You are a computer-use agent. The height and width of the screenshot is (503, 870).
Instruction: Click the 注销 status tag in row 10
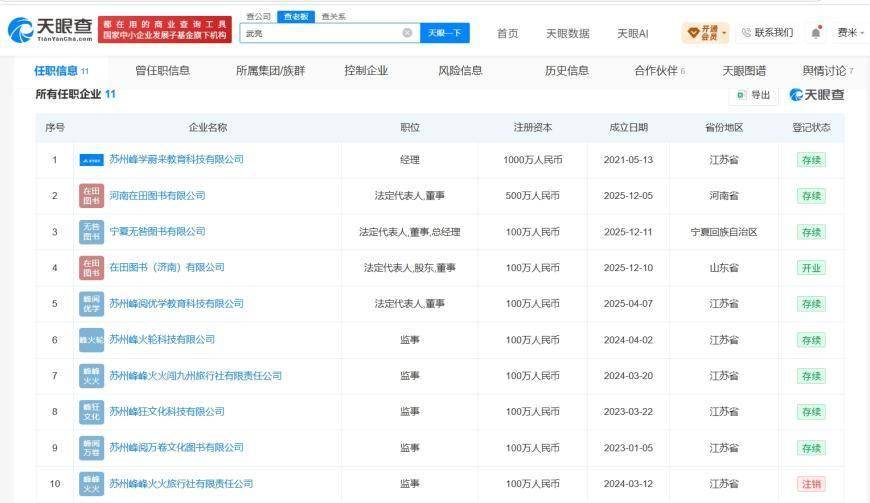point(811,484)
